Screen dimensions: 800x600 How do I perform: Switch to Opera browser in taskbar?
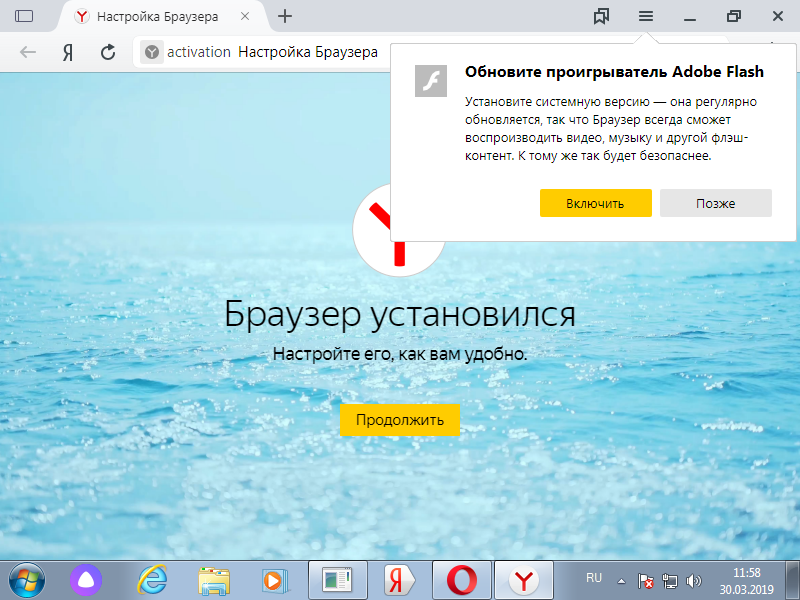pos(462,581)
